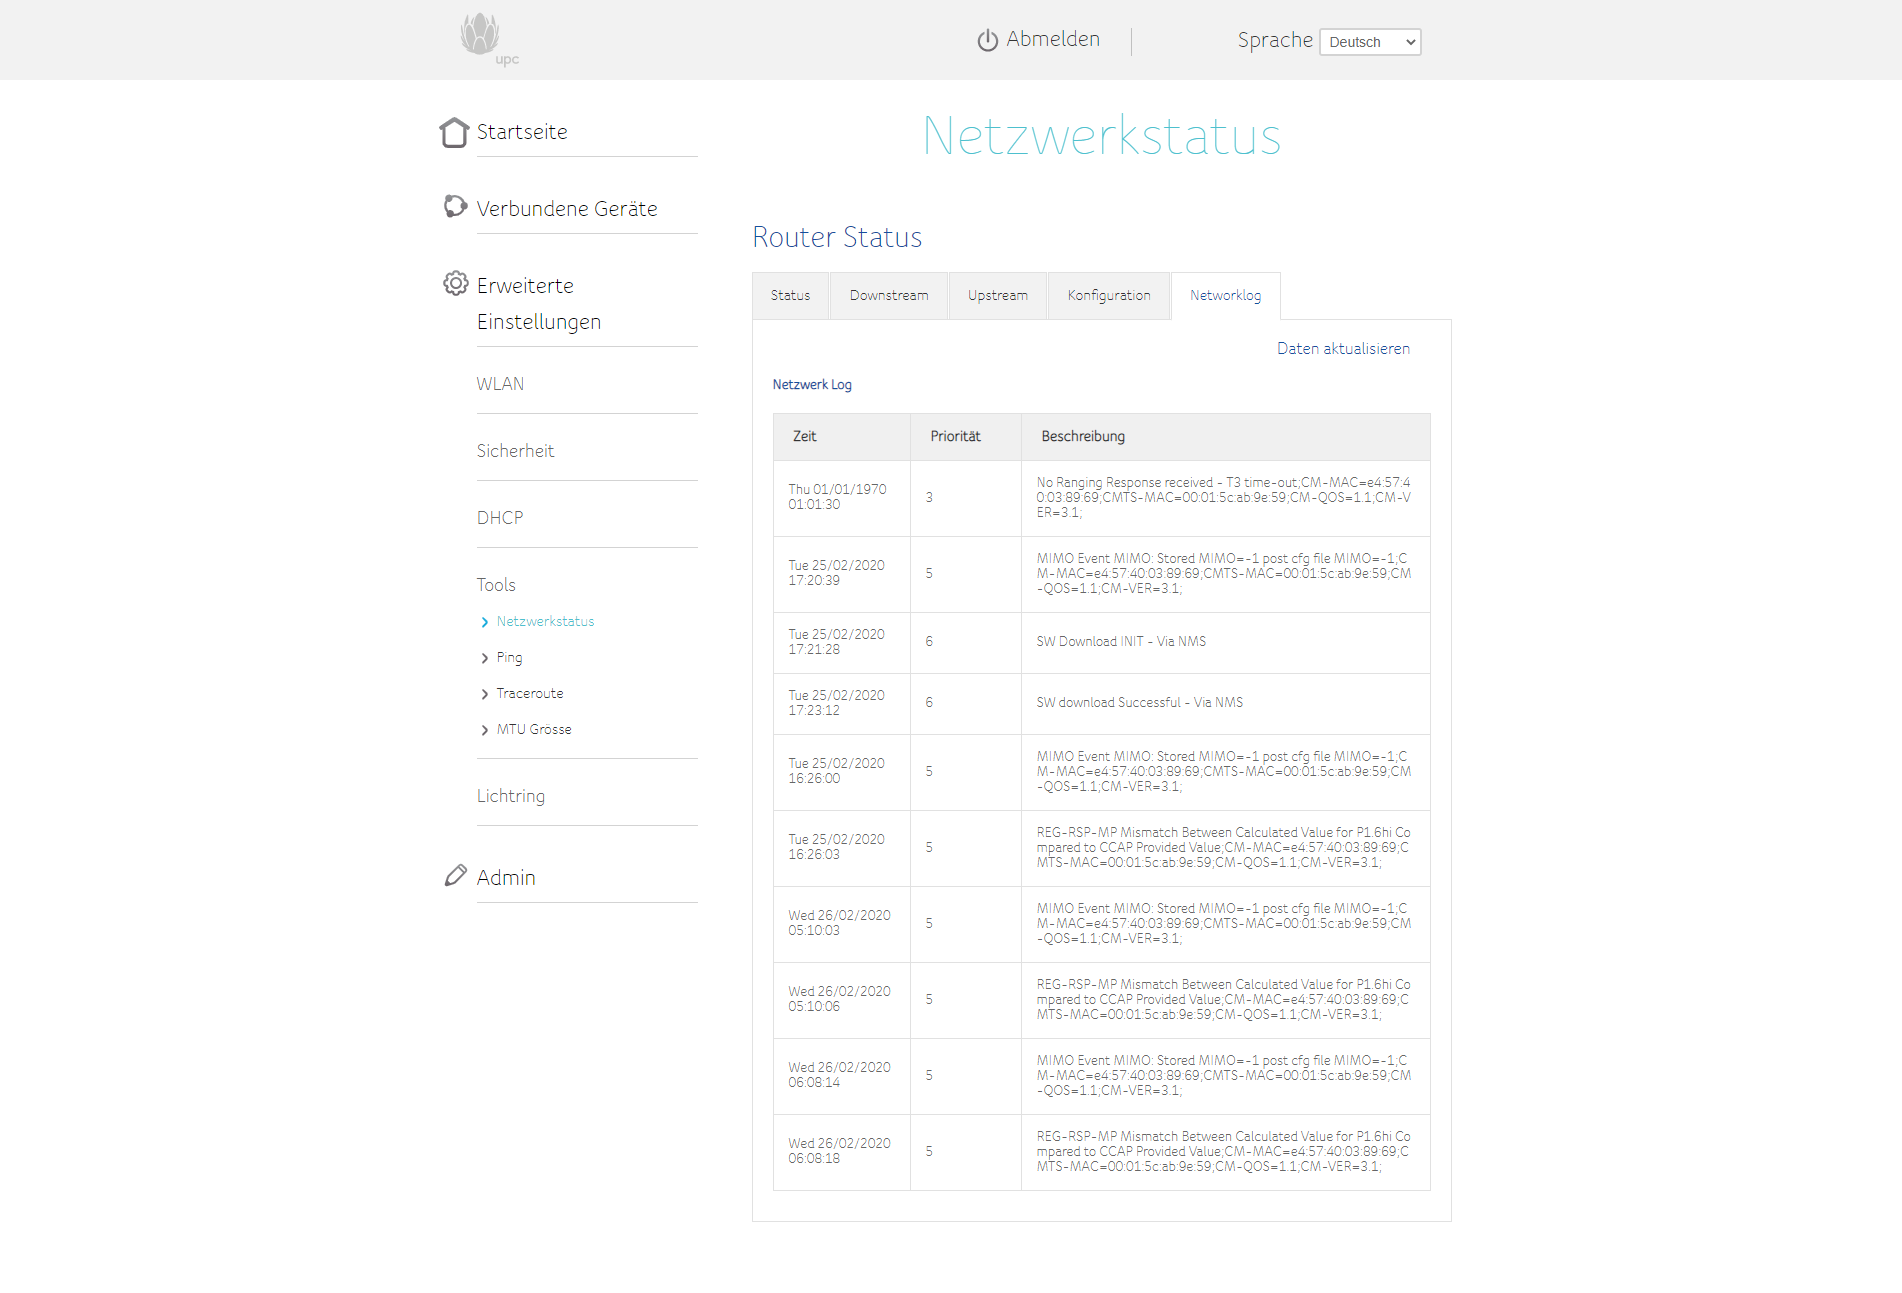
Task: Open the DHCP settings section
Action: tap(500, 518)
